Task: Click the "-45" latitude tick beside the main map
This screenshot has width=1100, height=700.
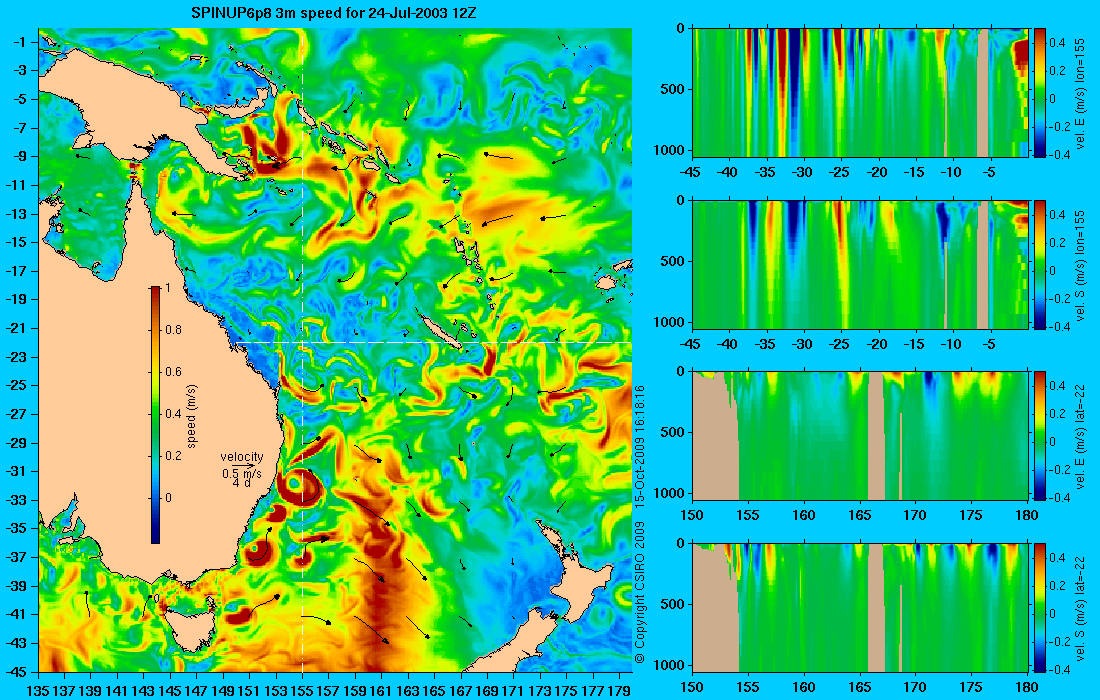Action: (x=17, y=671)
